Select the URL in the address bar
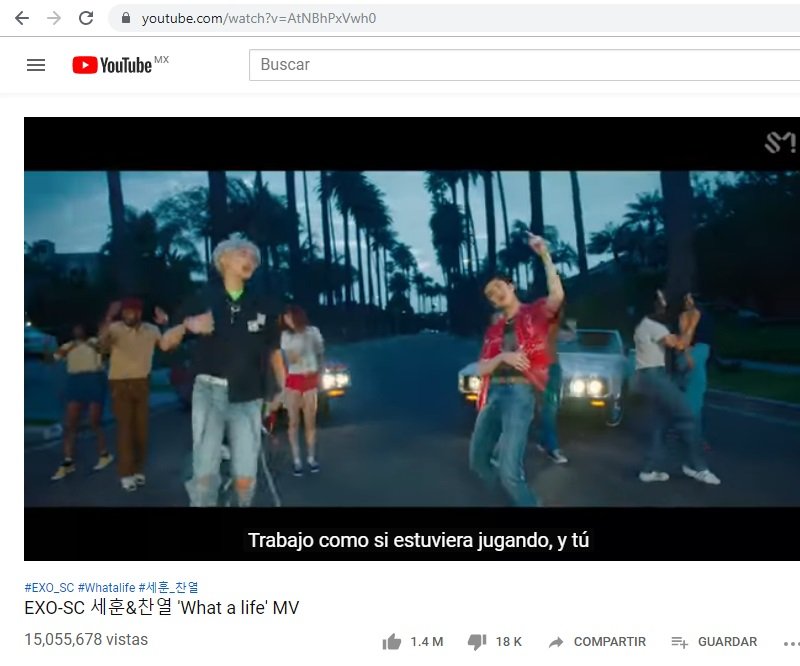Screen dimensions: 800x666 tap(259, 18)
